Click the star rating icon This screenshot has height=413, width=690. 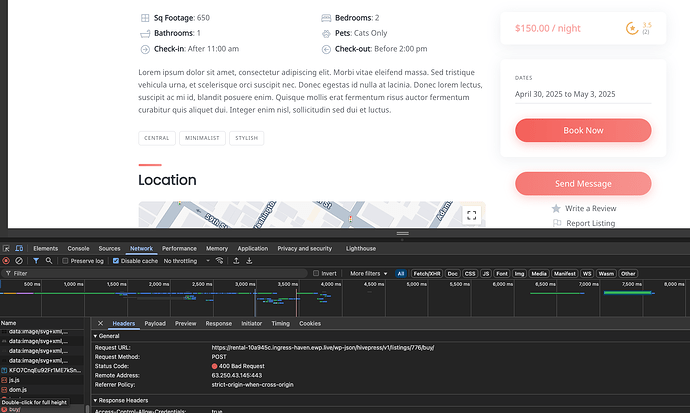coord(632,29)
